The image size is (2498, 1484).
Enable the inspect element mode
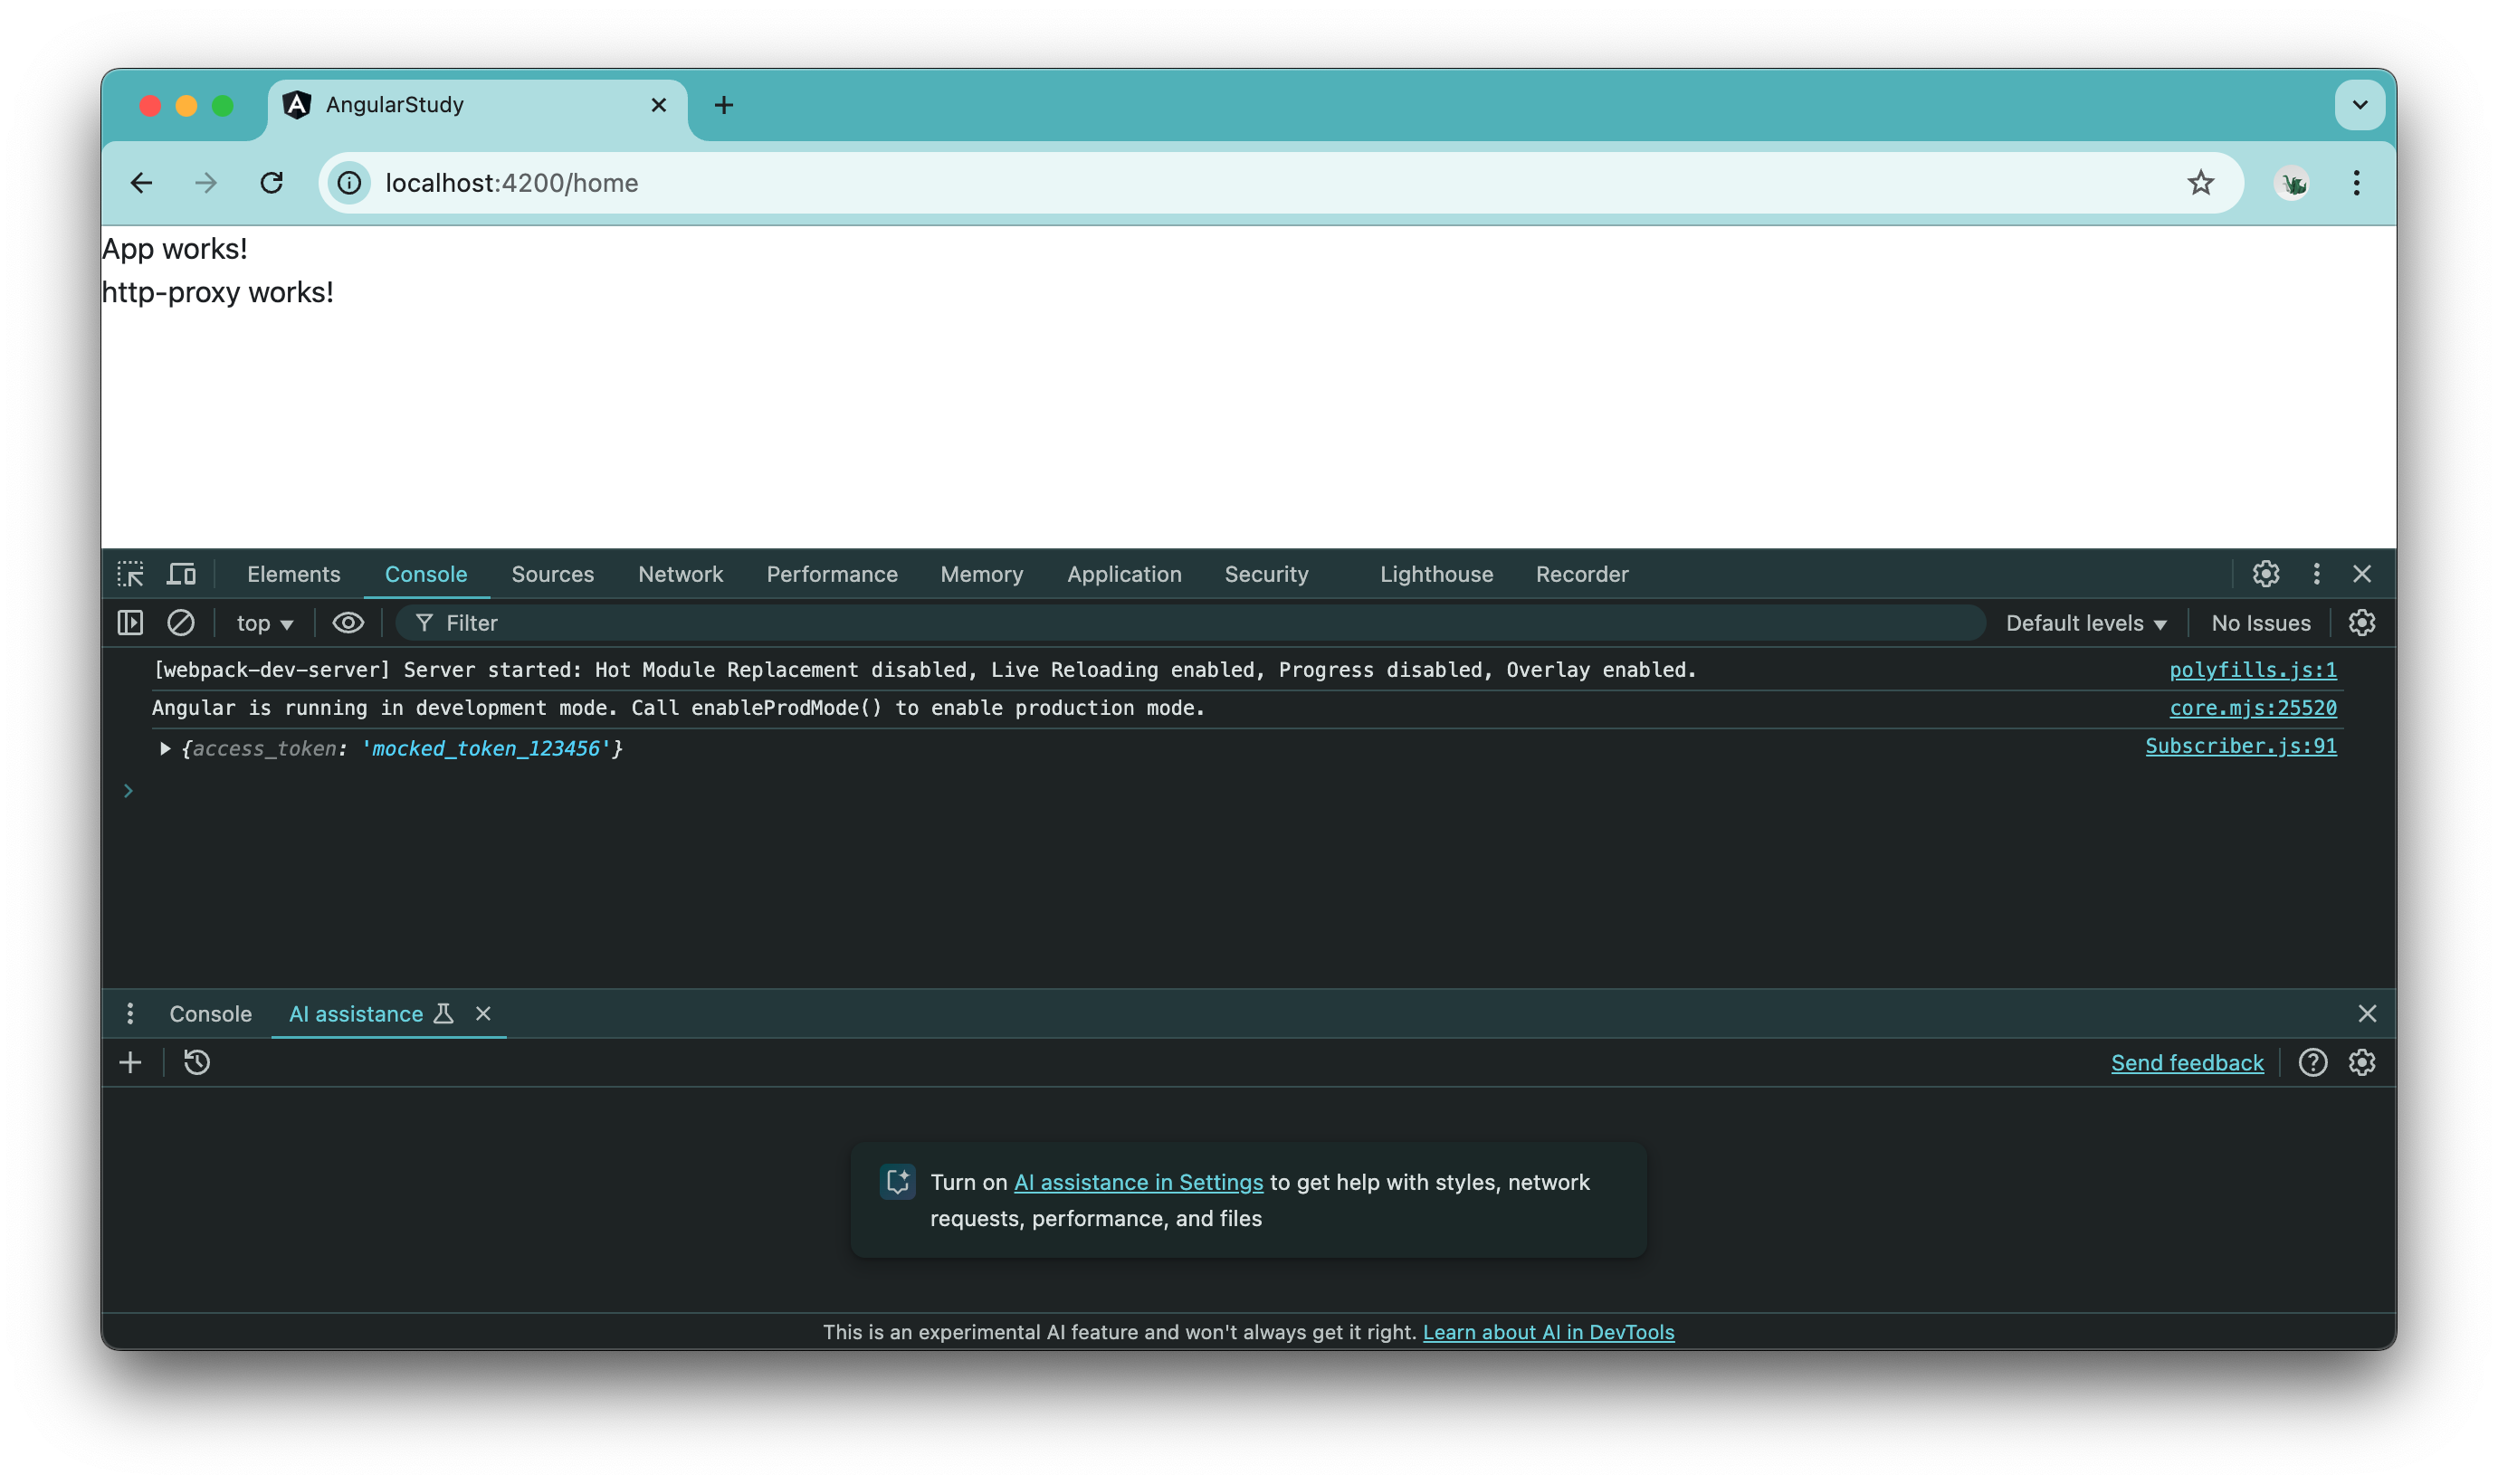(132, 575)
